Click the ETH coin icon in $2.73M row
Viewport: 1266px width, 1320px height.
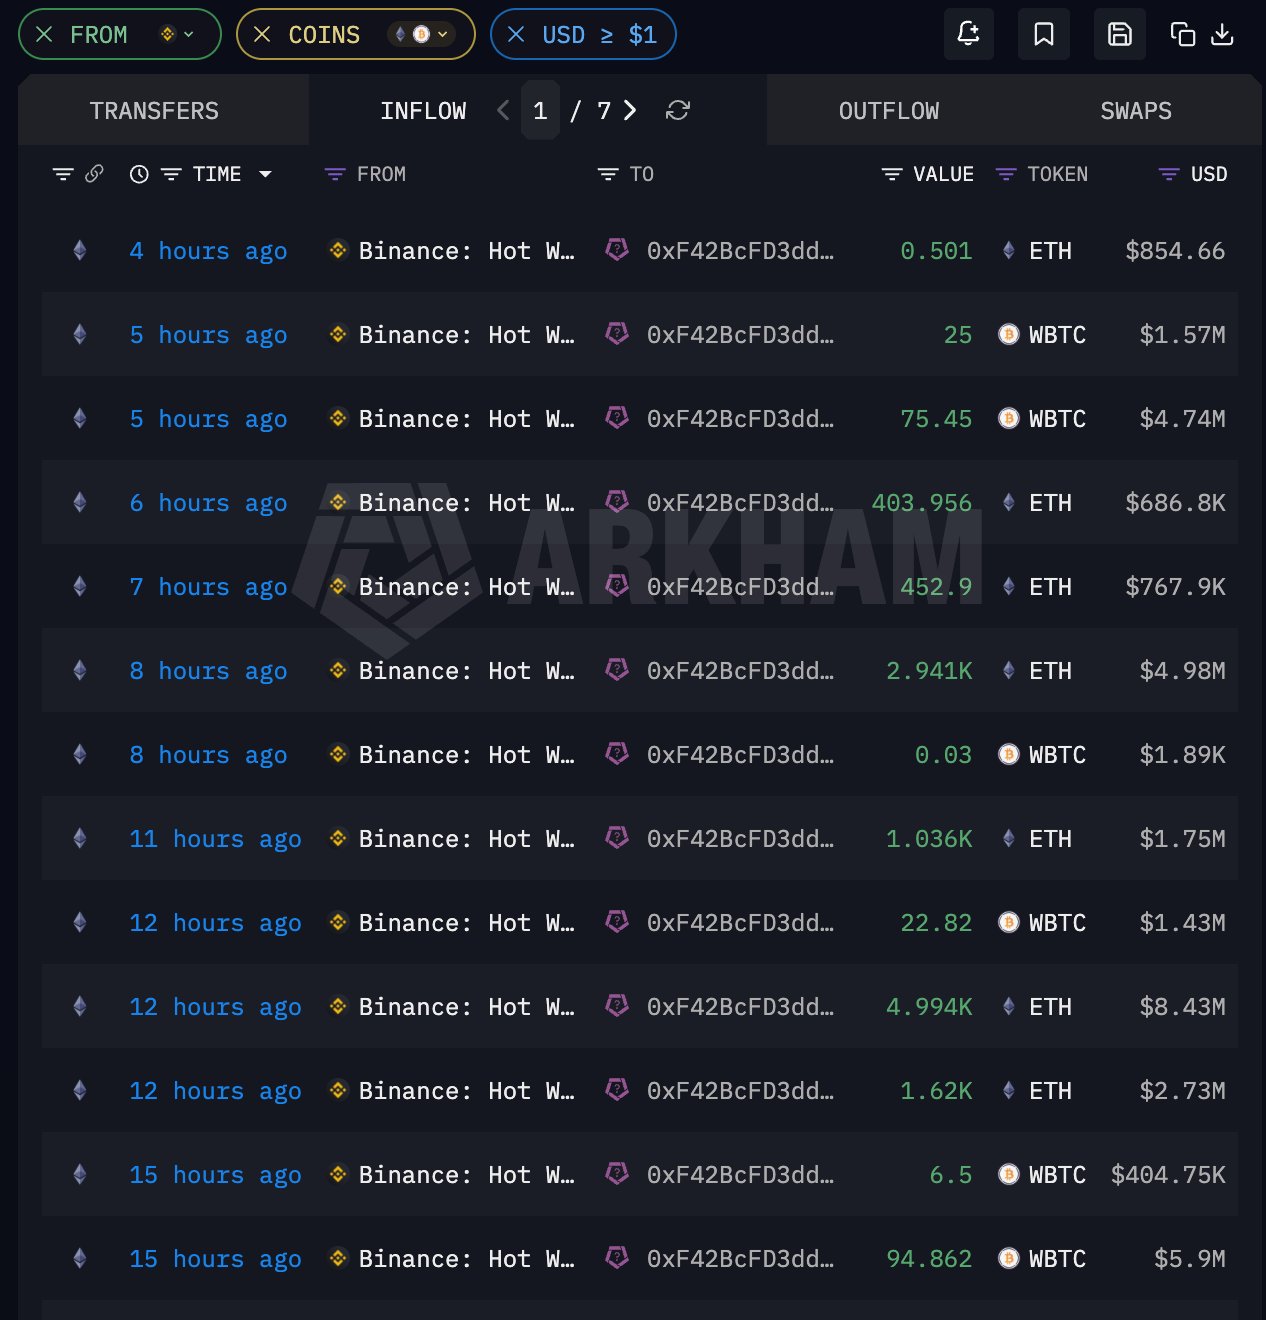tap(1009, 1091)
